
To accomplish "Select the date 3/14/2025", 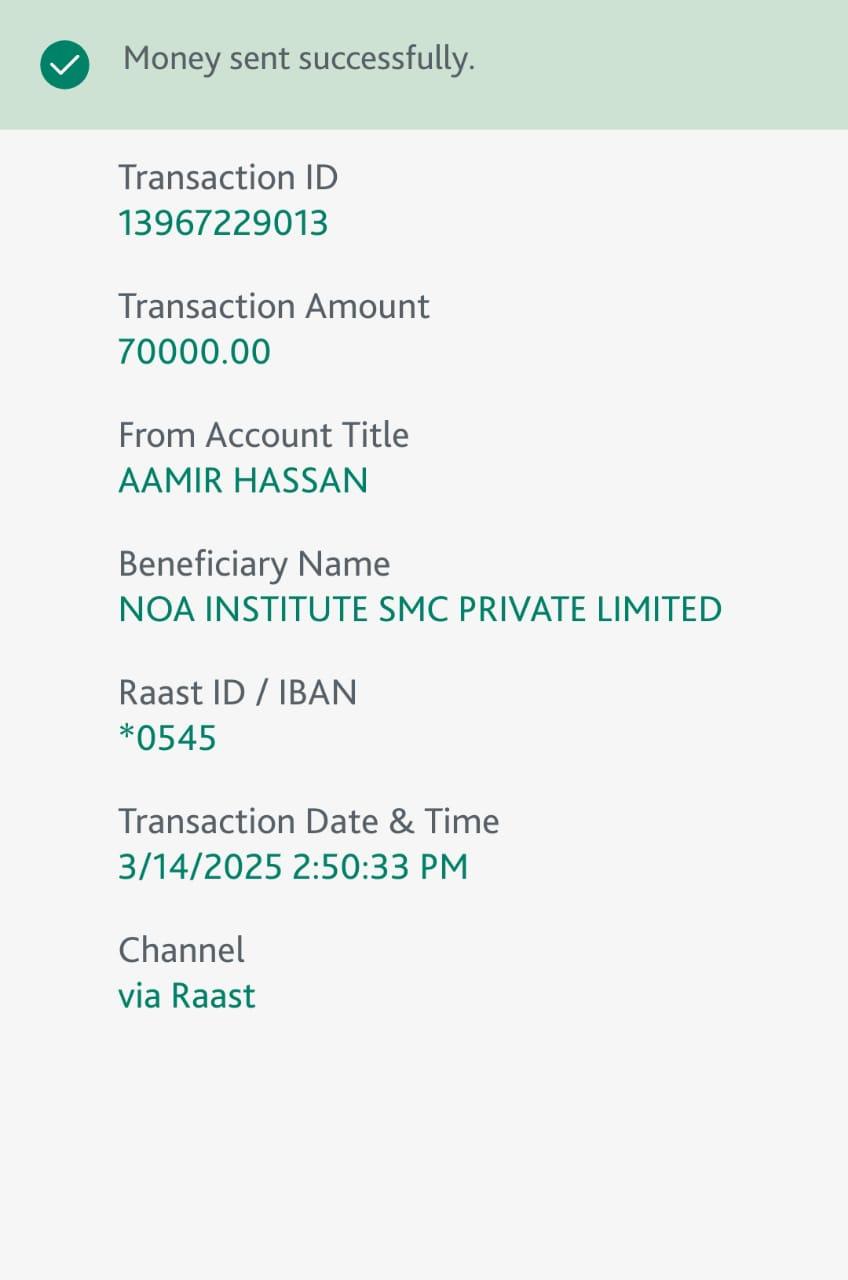I will (200, 867).
